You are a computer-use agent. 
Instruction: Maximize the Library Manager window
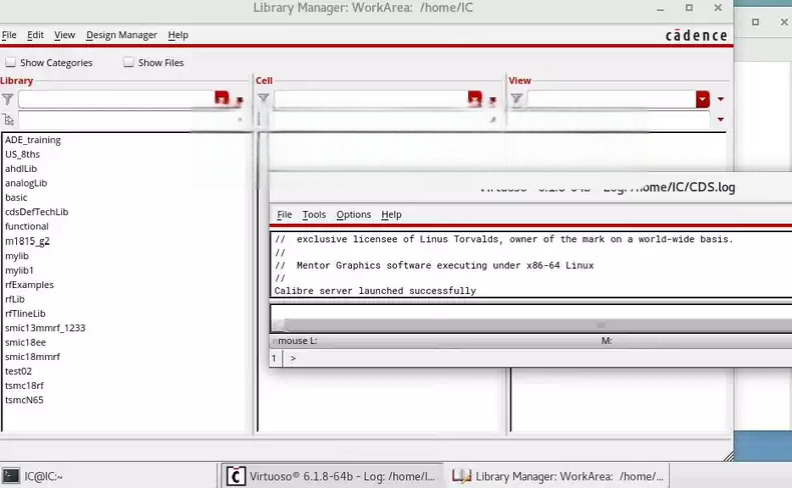(689, 8)
